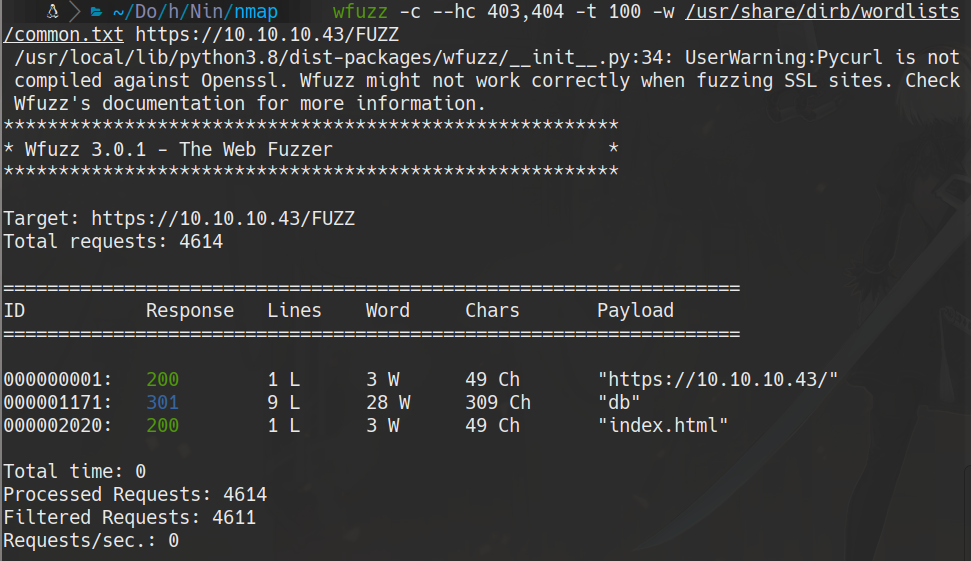Click the "https://10.10.10.43/" payload
The image size is (971, 561).
click(x=718, y=380)
